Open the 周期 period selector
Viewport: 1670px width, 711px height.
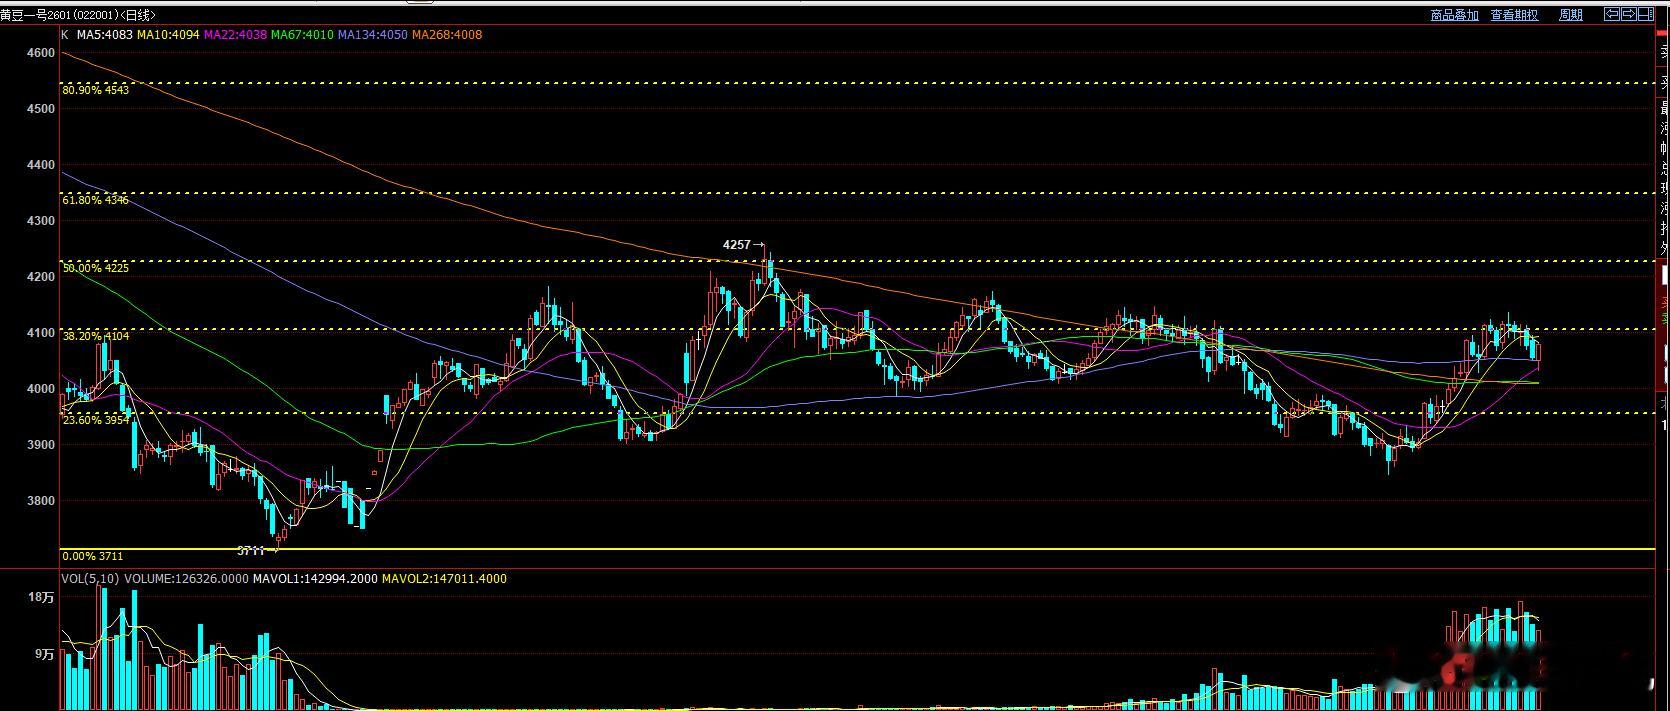(x=1571, y=15)
